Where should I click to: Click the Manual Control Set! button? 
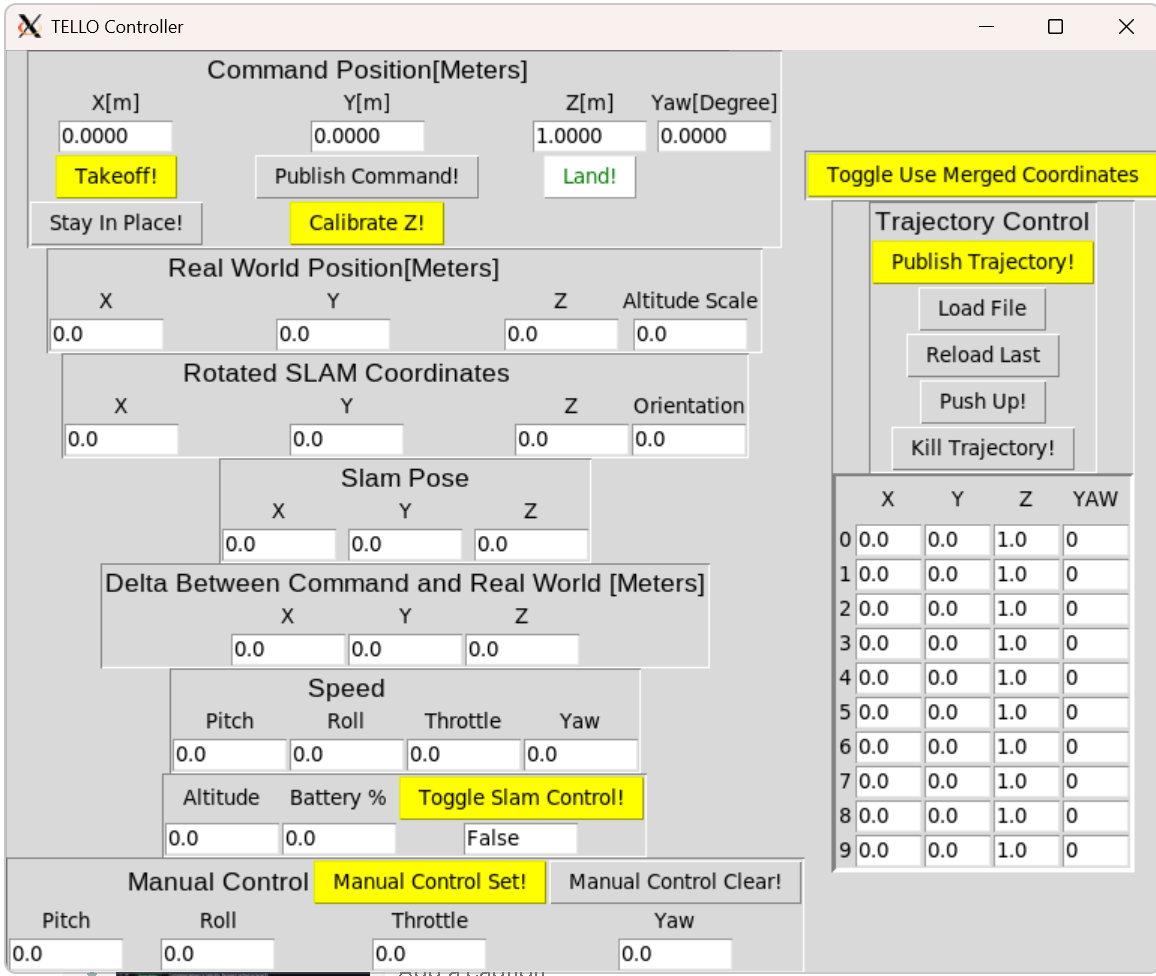click(x=429, y=882)
